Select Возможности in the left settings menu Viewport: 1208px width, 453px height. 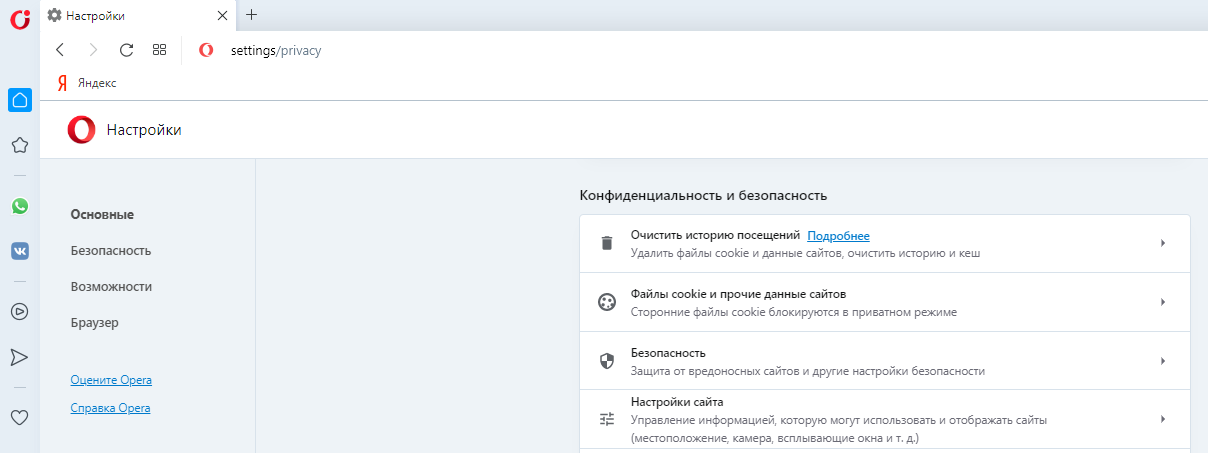tap(111, 286)
